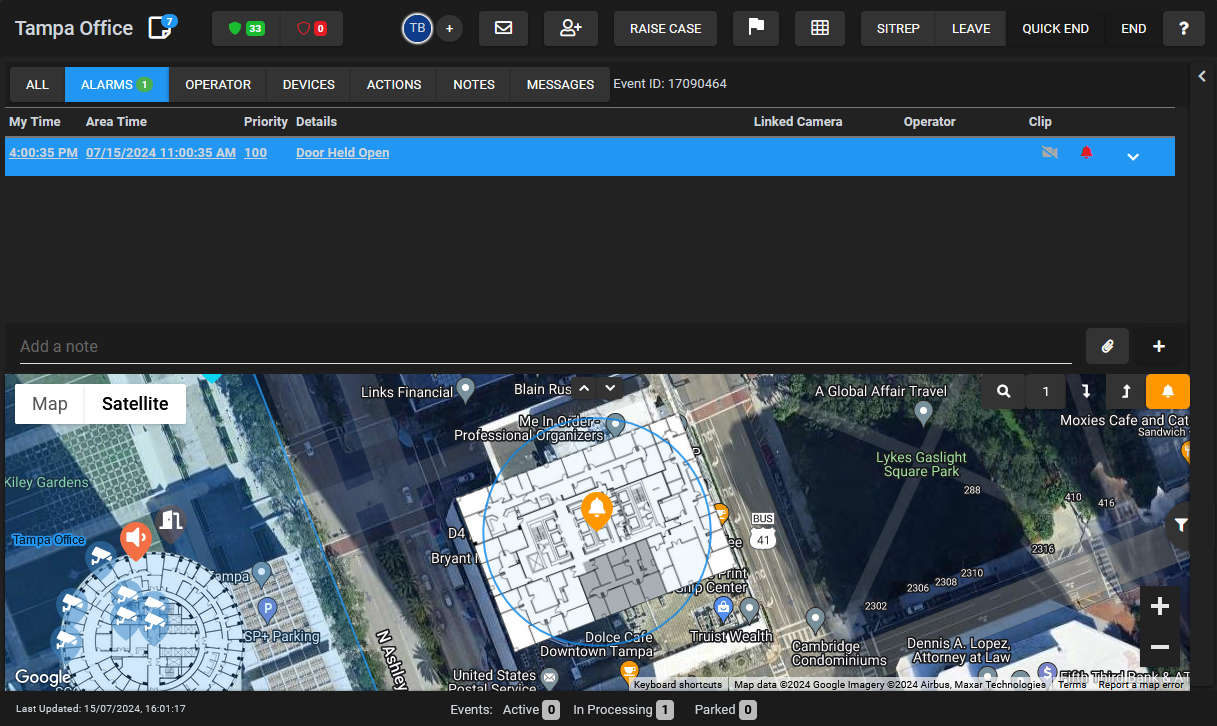This screenshot has height=726, width=1217.
Task: Add the note with the plus button
Action: (x=1159, y=346)
